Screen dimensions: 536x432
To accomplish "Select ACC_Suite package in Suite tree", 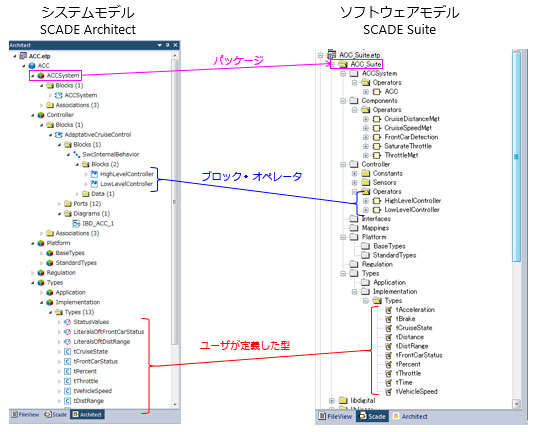I will pyautogui.click(x=365, y=64).
